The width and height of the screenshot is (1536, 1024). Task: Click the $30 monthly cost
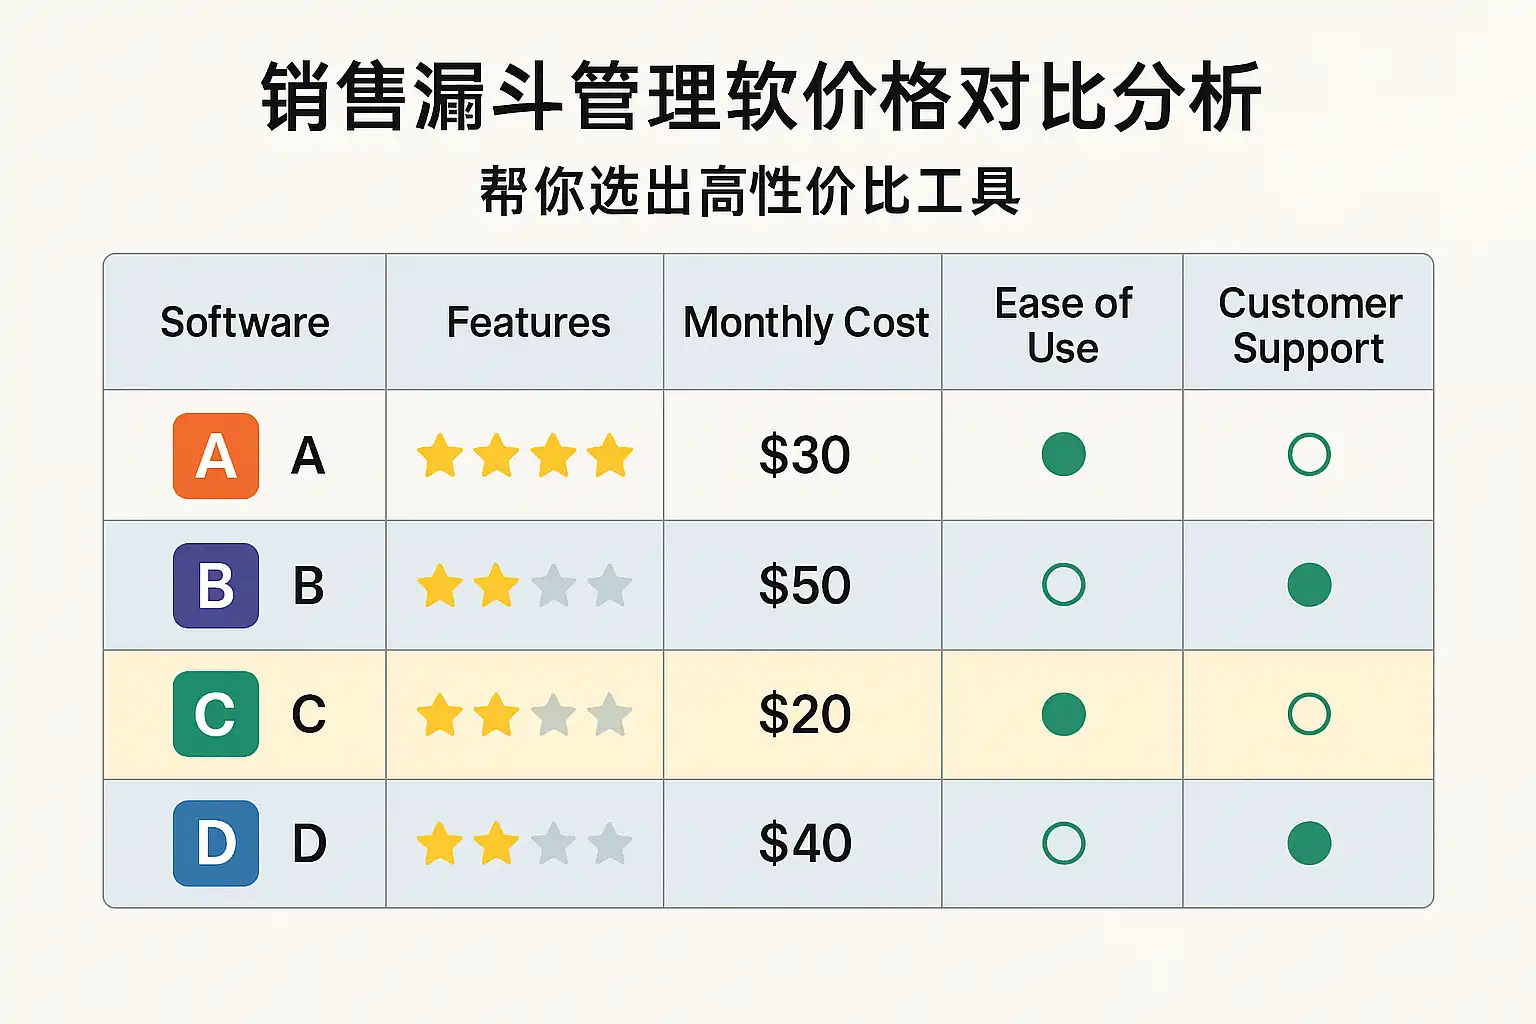[805, 455]
